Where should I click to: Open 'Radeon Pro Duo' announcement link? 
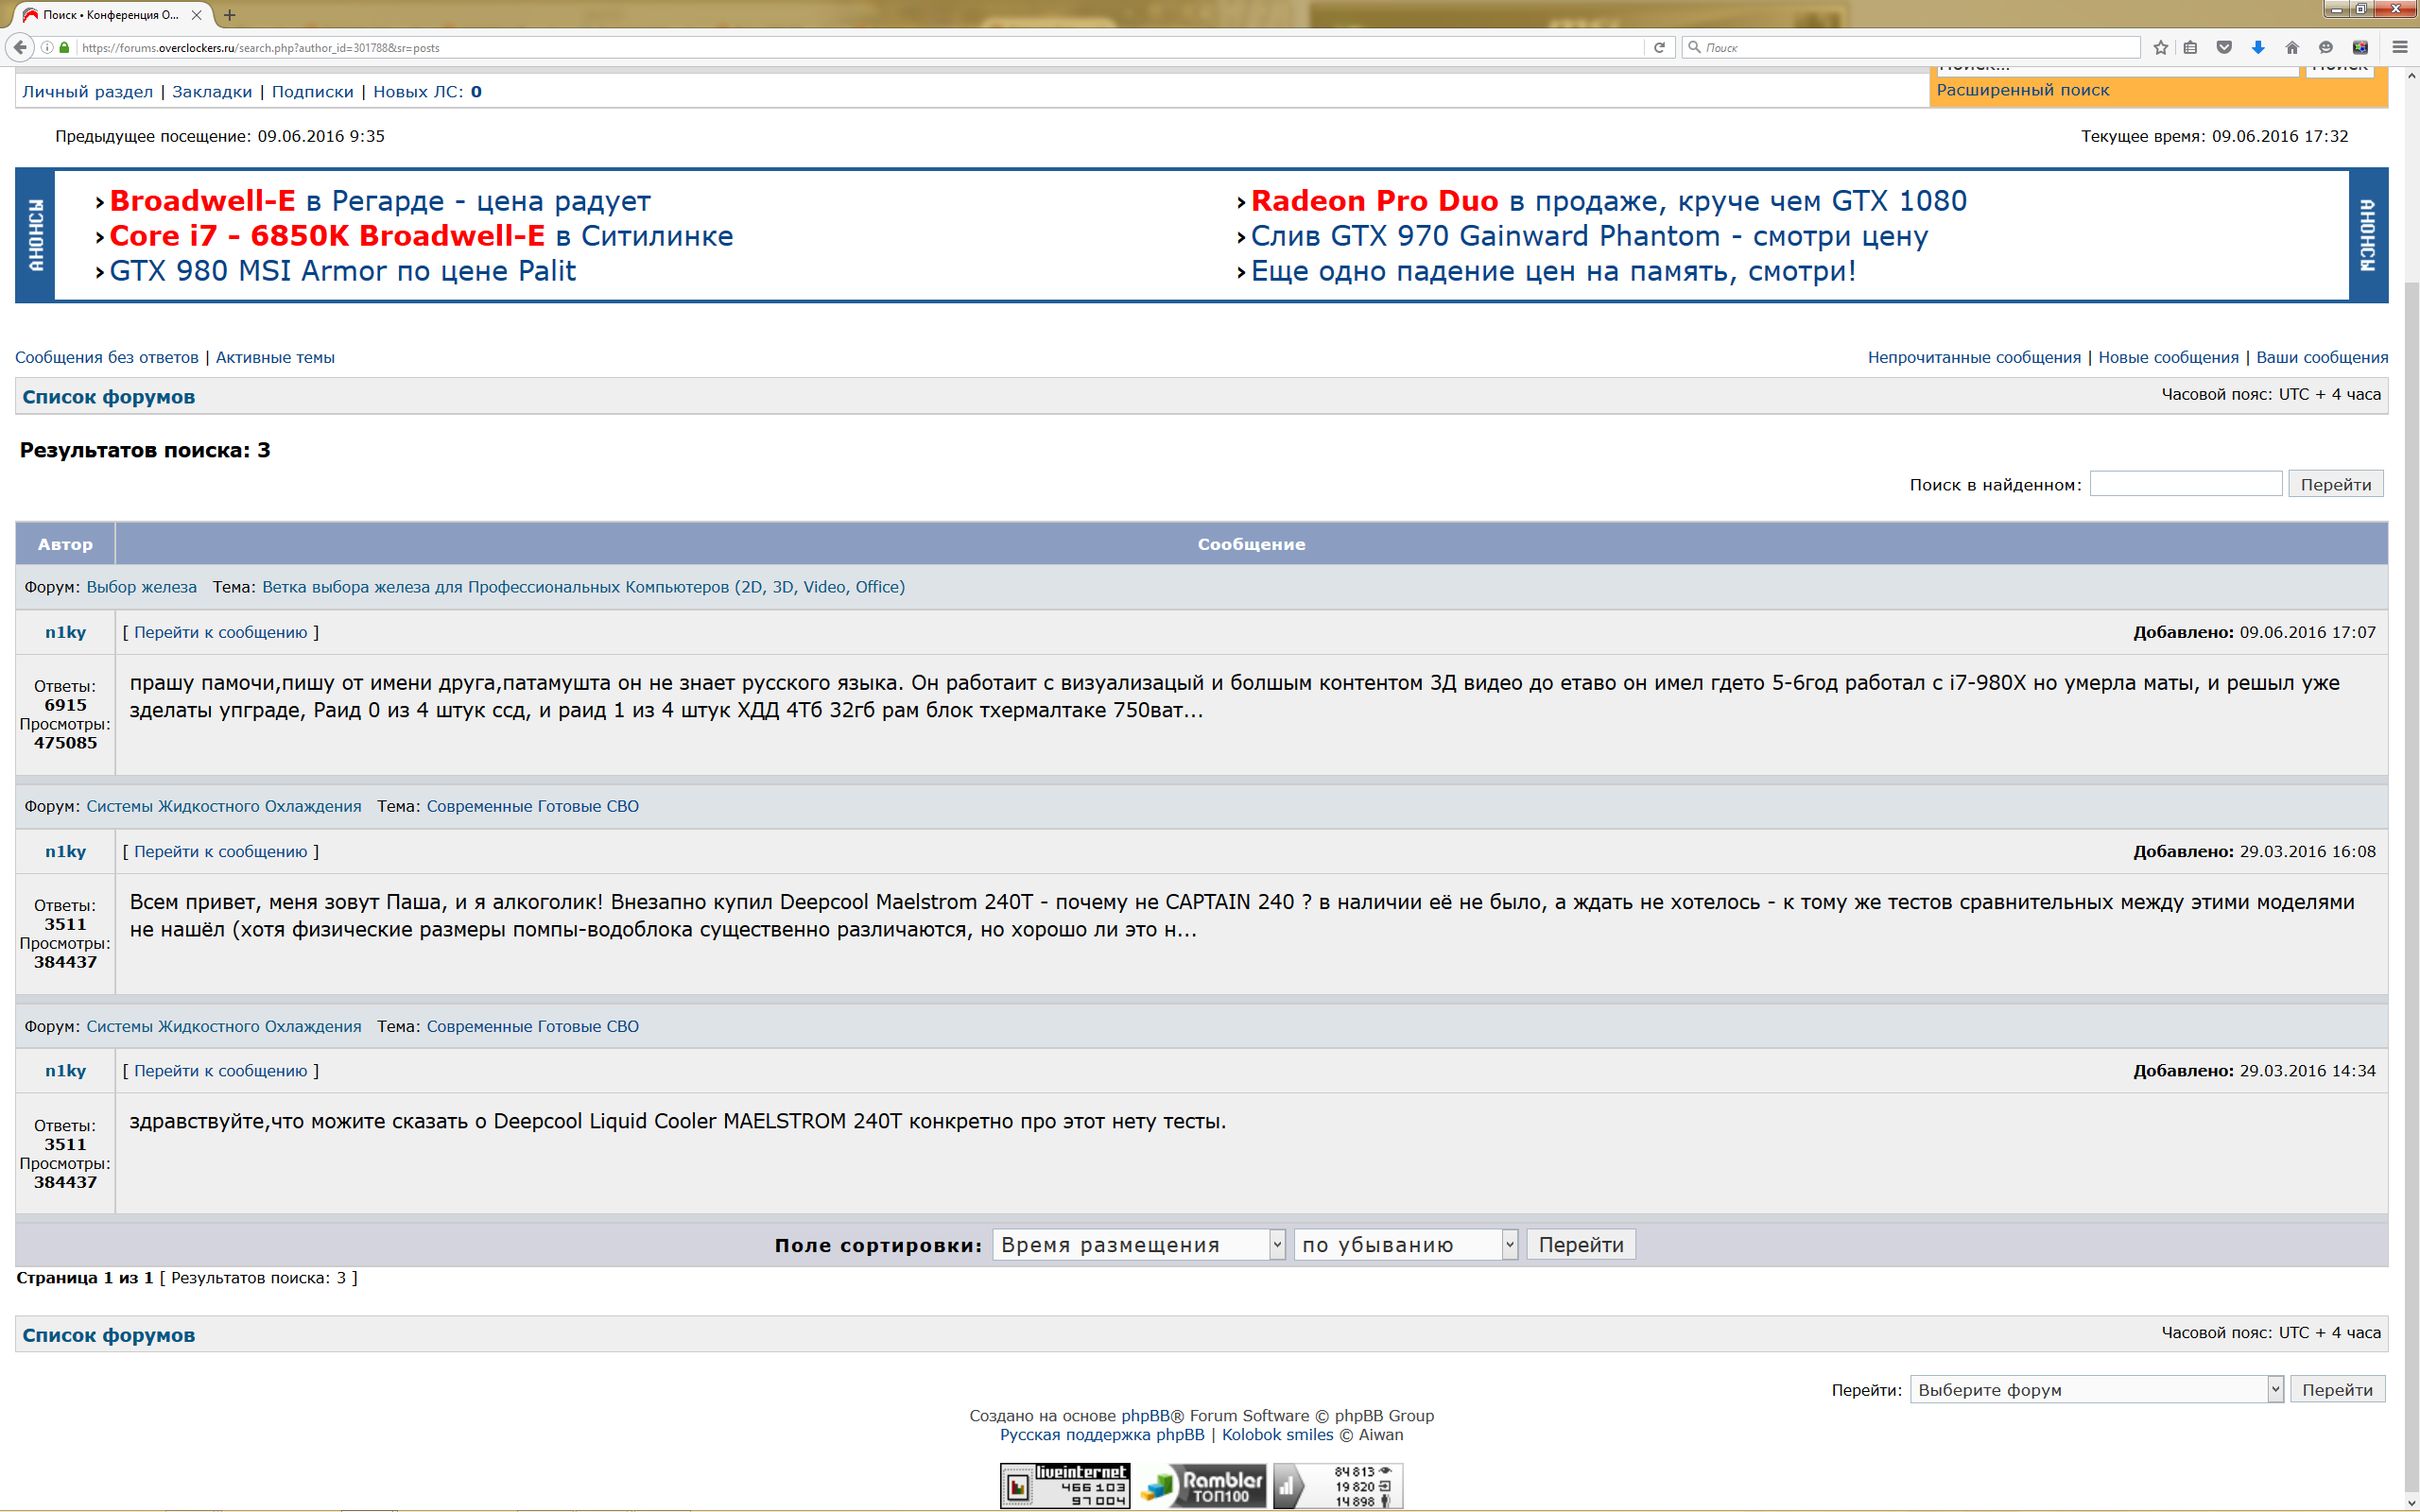click(1374, 201)
